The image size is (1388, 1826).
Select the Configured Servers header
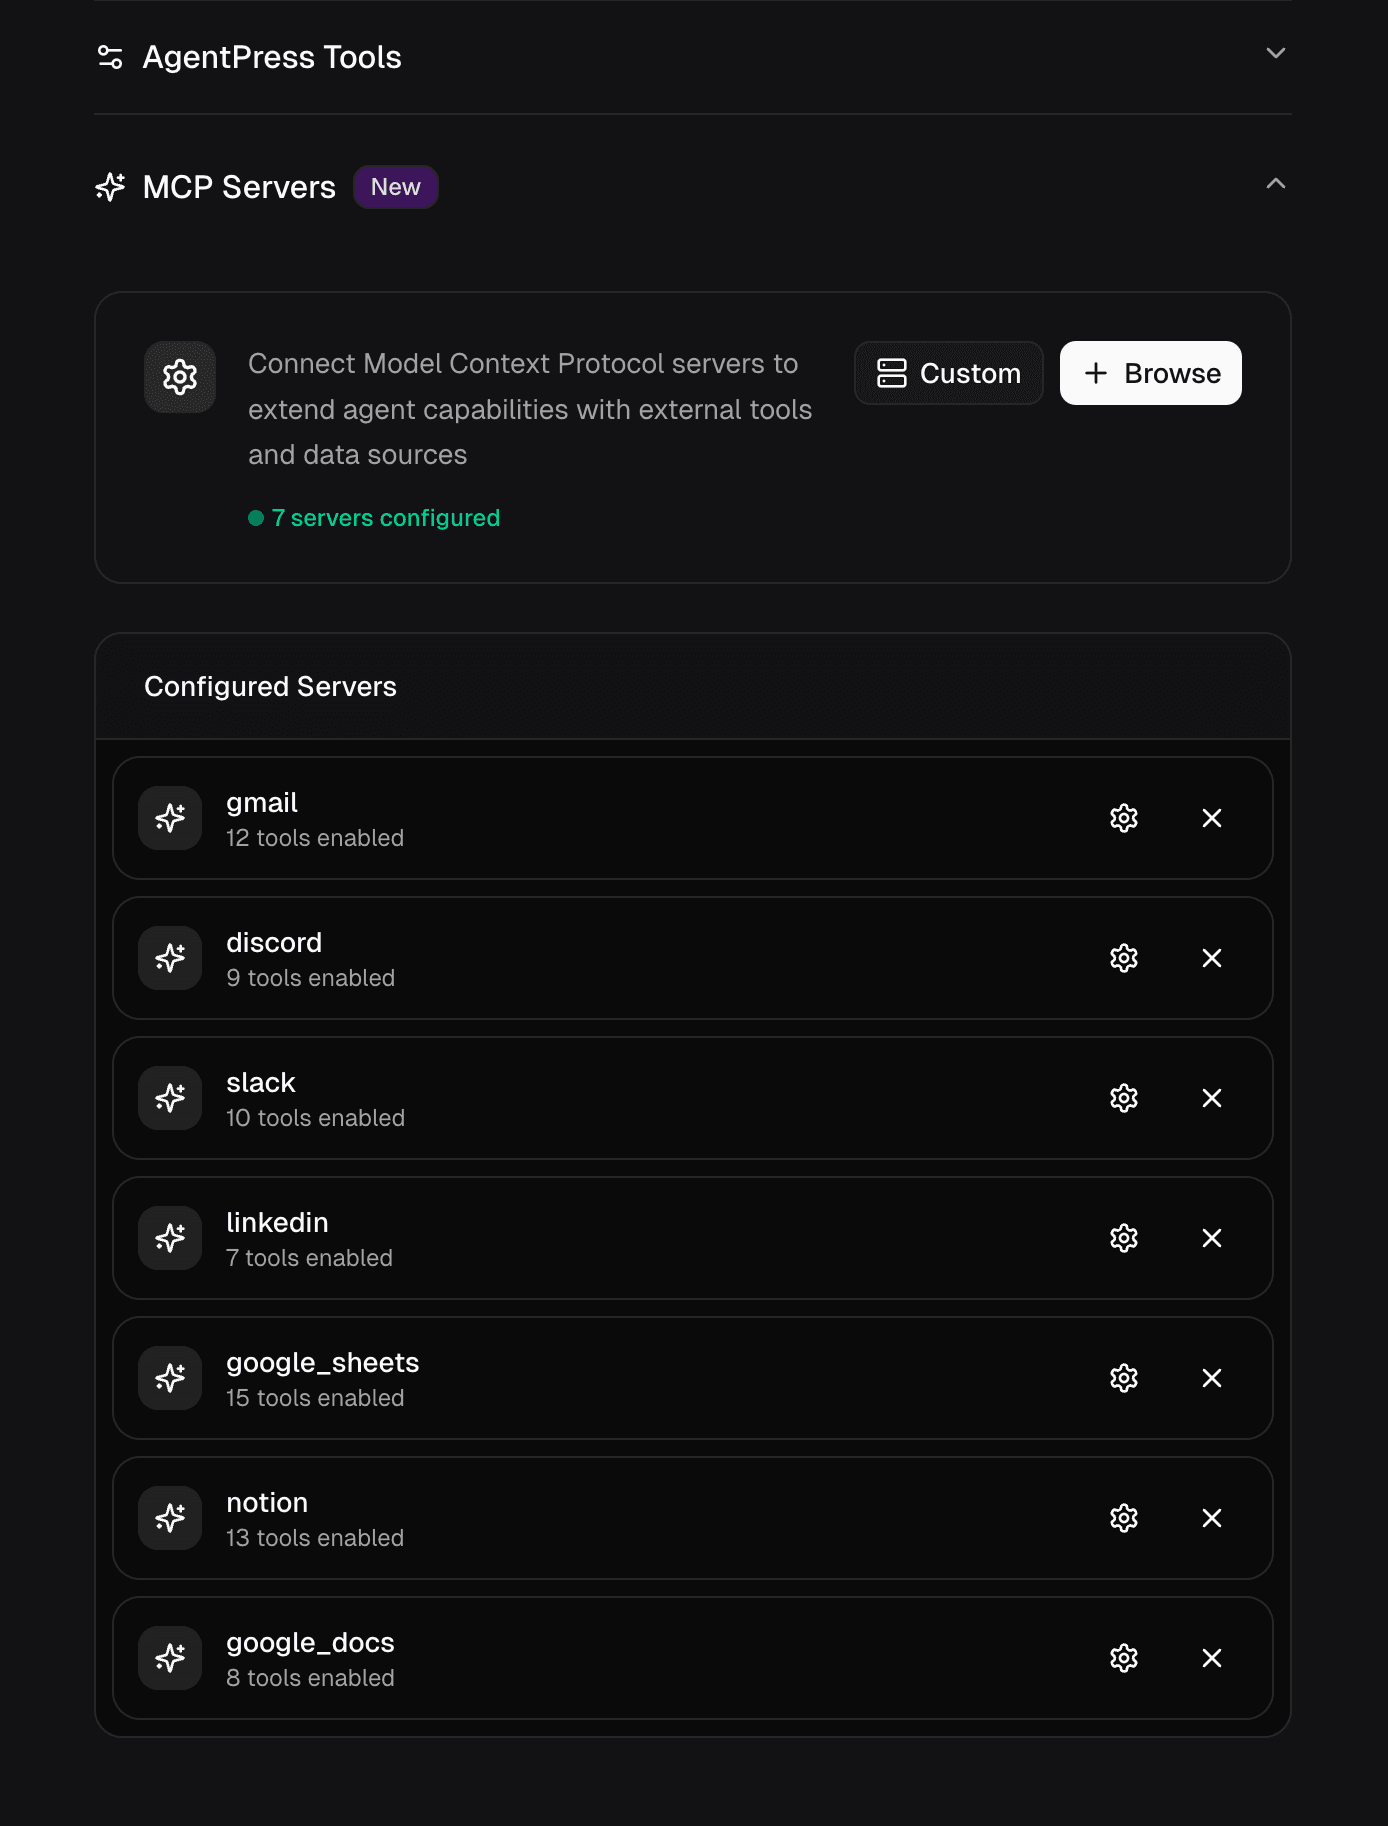[x=270, y=686]
